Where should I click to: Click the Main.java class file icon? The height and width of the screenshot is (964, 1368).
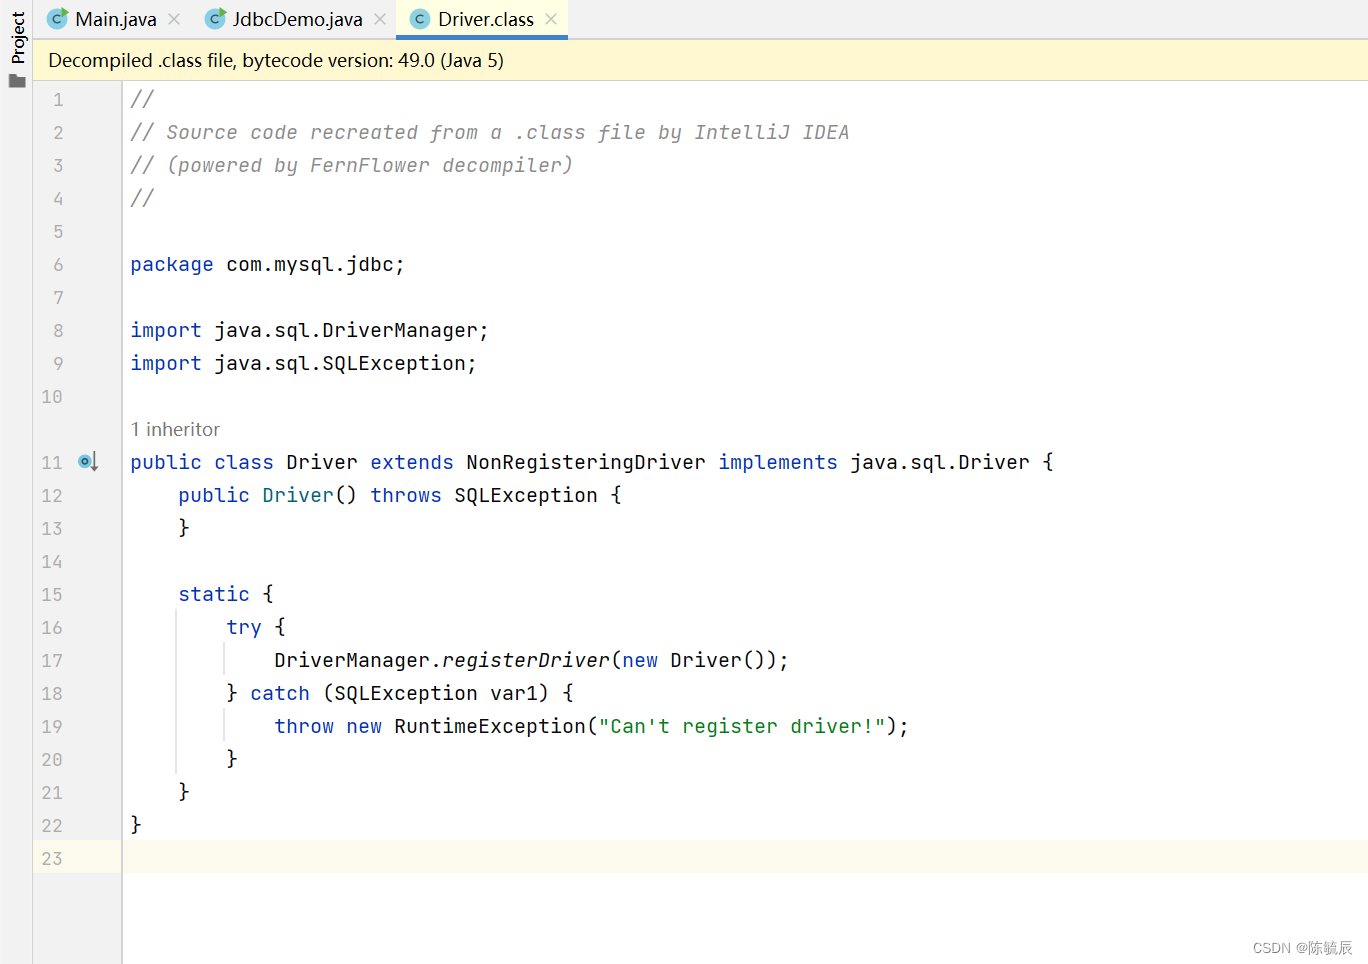coord(58,19)
